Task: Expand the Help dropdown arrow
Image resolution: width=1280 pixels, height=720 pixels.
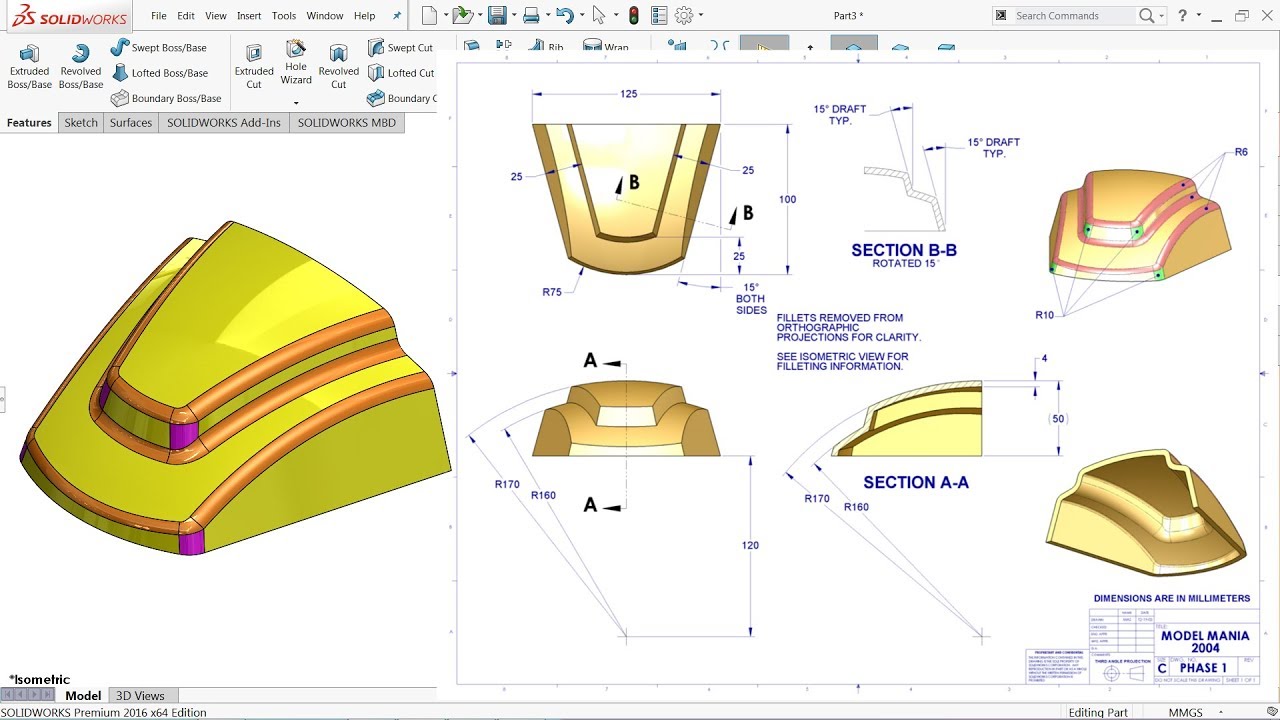Action: (1199, 15)
